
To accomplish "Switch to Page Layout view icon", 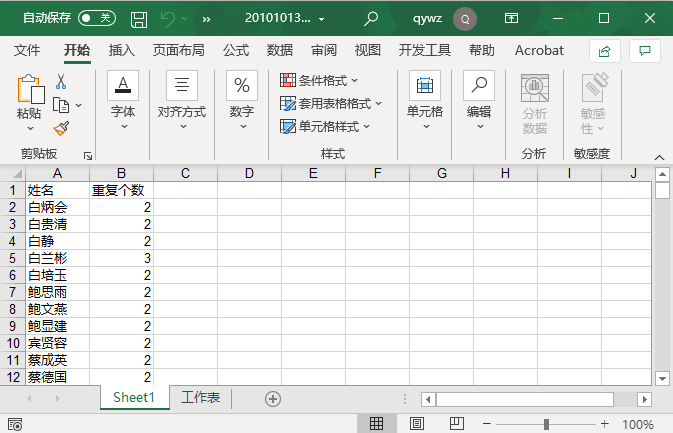I will point(416,424).
